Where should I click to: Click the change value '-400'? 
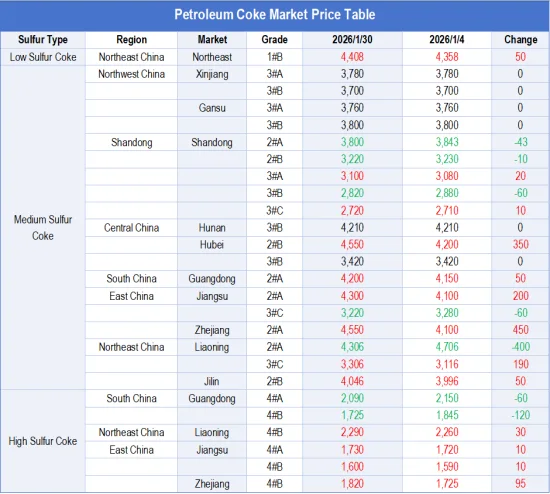coord(521,347)
